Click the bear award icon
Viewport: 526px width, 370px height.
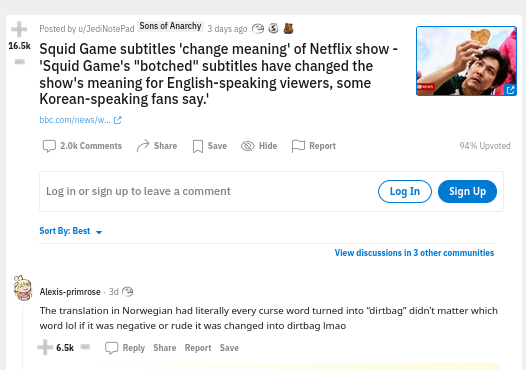pos(288,29)
